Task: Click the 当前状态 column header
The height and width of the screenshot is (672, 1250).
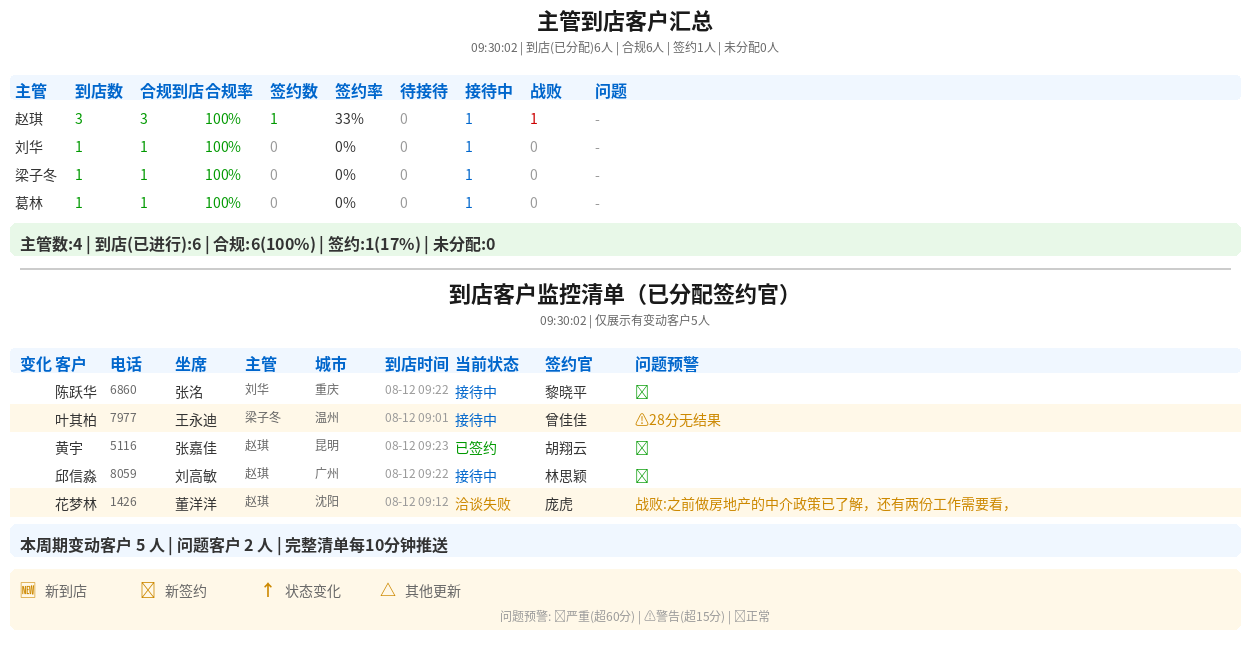Action: [487, 364]
